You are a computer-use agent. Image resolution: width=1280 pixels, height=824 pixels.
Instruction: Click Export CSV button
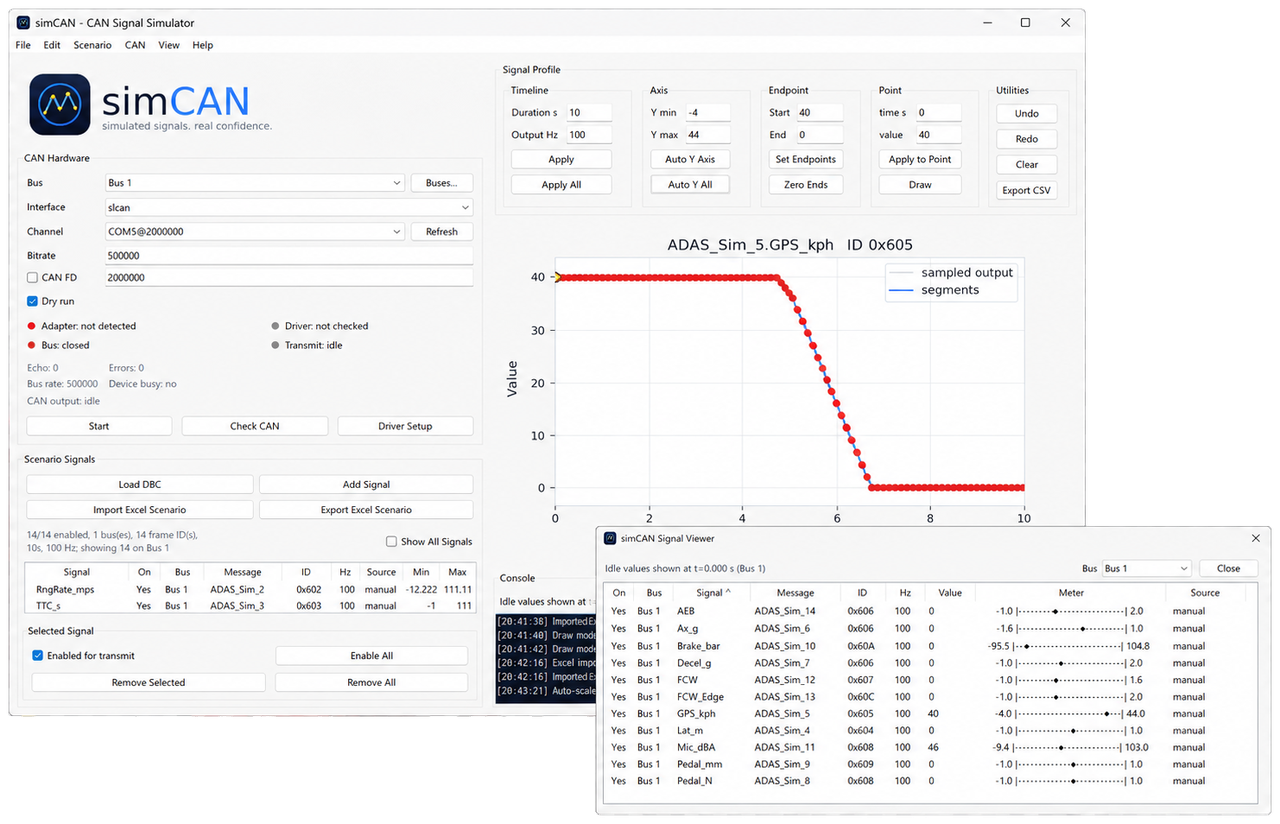[x=1027, y=191]
